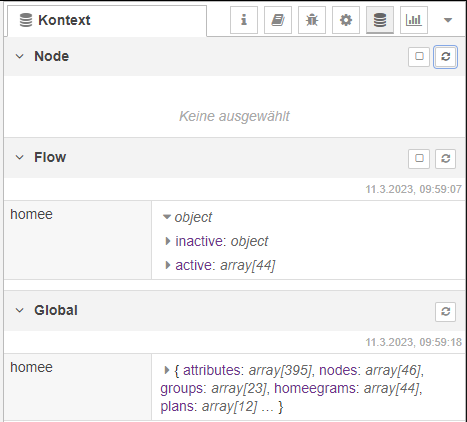Collapse the Global section chevron

[x=20, y=310]
